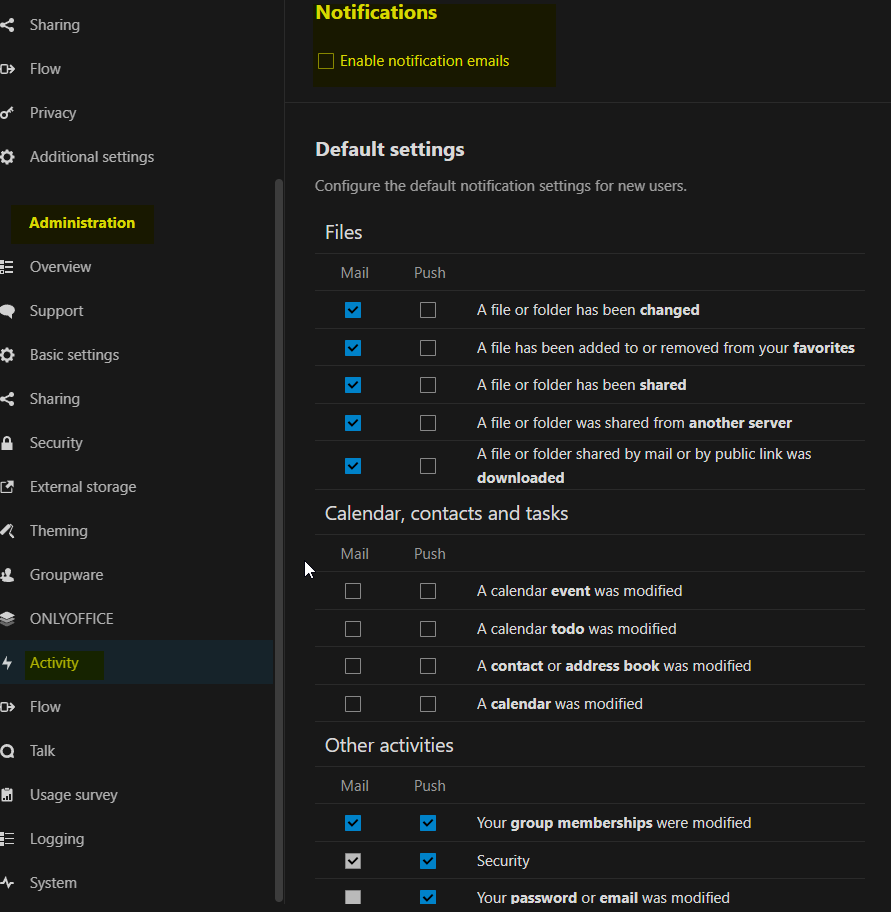This screenshot has width=891, height=912.
Task: Enable Push for calendar event modified
Action: 428,591
